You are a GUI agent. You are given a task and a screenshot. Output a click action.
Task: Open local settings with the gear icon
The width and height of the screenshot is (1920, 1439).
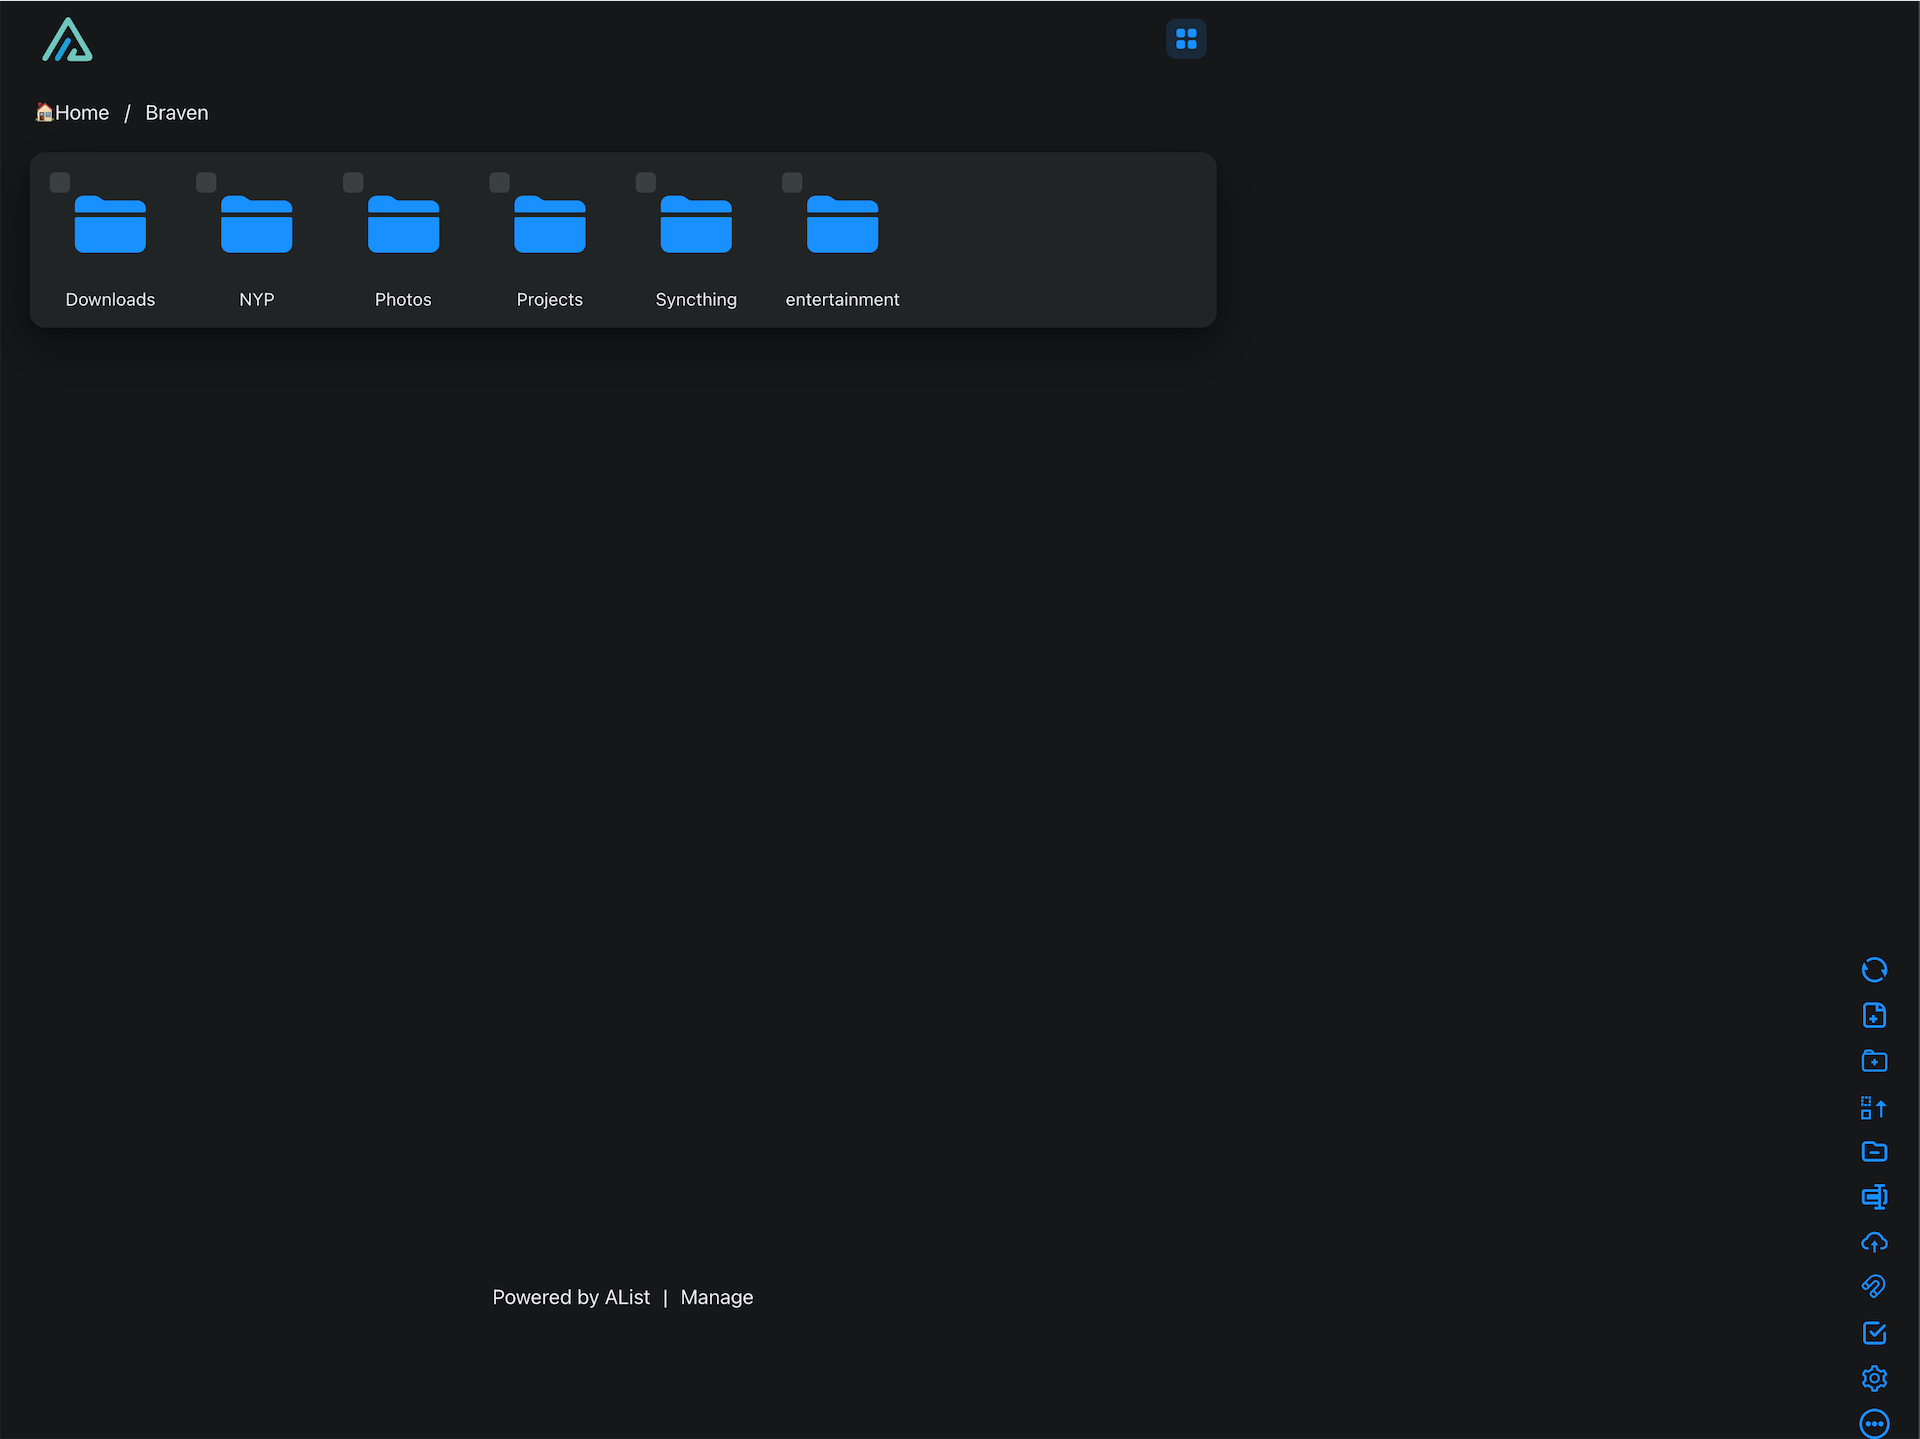click(1874, 1378)
